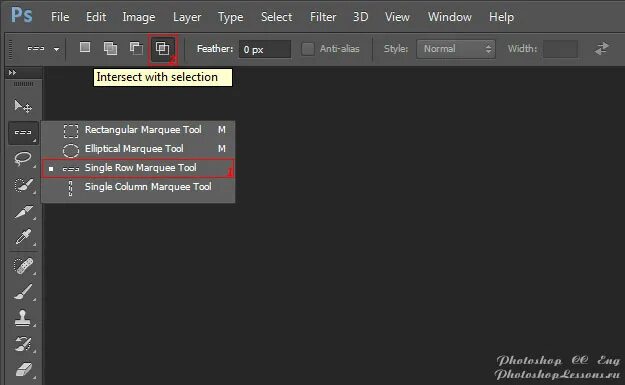Select the Brush tool
625x385 pixels.
coord(23,292)
